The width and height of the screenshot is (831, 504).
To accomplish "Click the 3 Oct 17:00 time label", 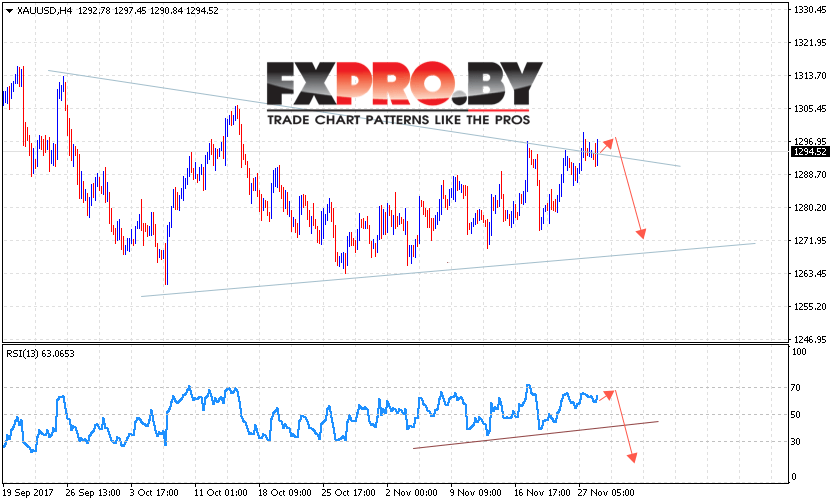I will [154, 493].
